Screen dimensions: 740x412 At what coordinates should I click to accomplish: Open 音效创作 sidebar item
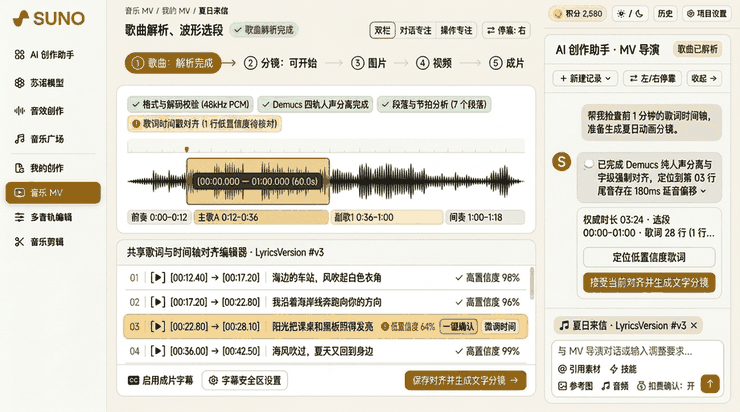pyautogui.click(x=40, y=111)
